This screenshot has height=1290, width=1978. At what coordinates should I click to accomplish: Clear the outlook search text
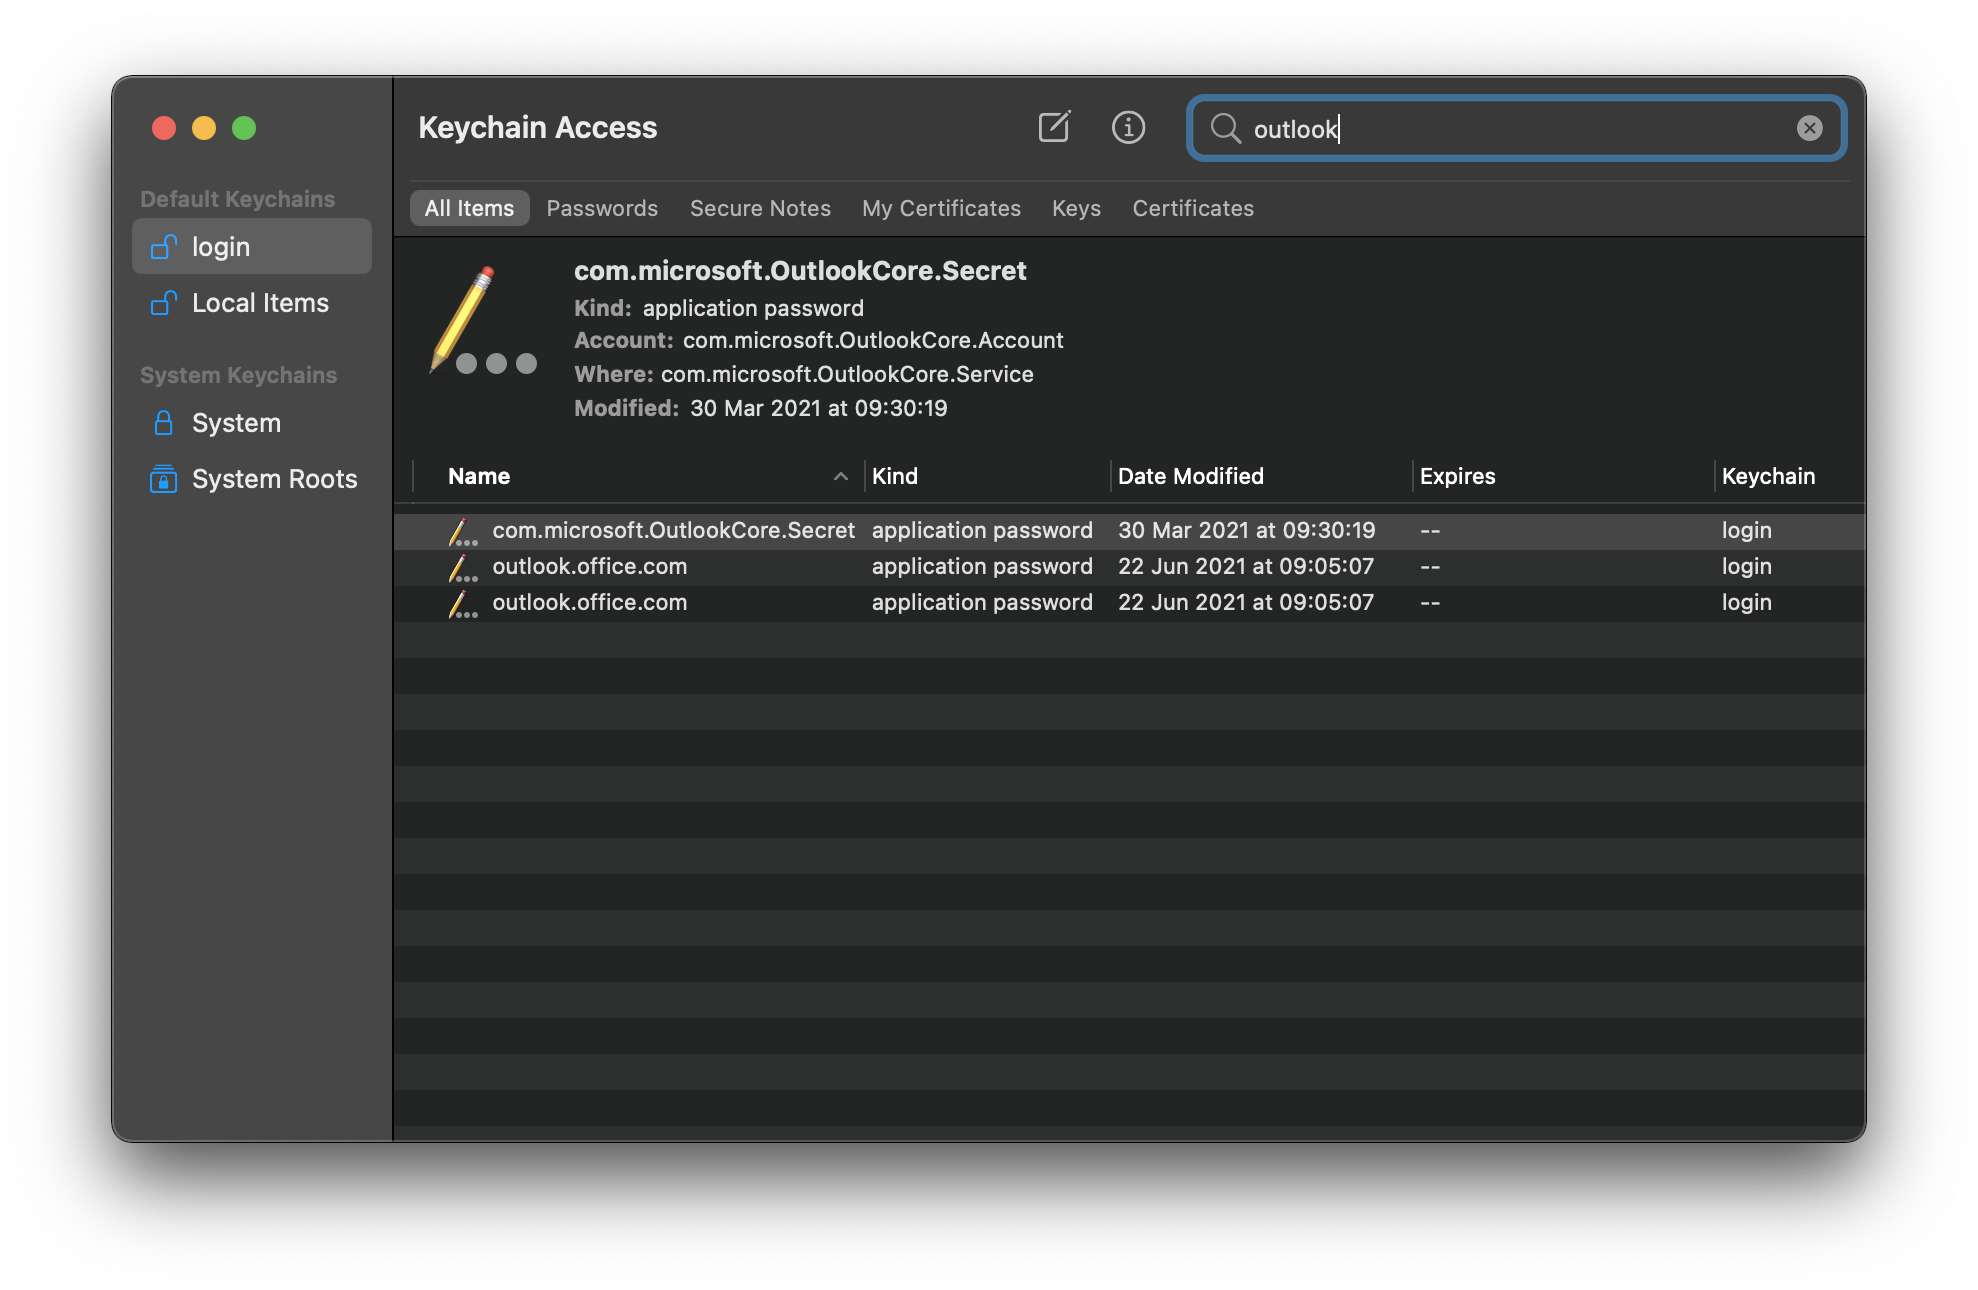(x=1809, y=128)
